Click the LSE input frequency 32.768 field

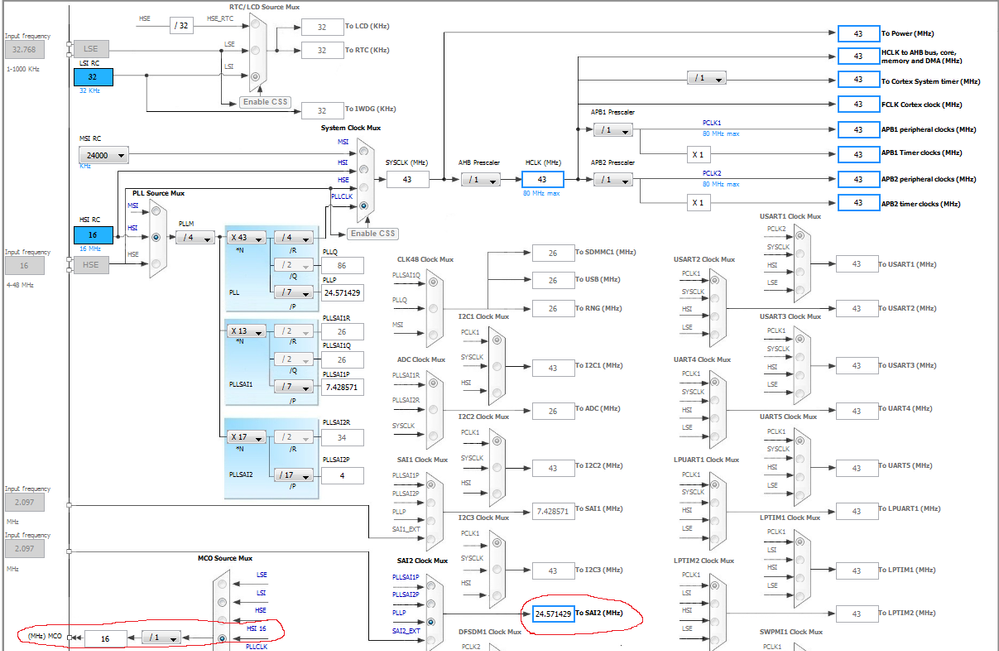point(24,49)
